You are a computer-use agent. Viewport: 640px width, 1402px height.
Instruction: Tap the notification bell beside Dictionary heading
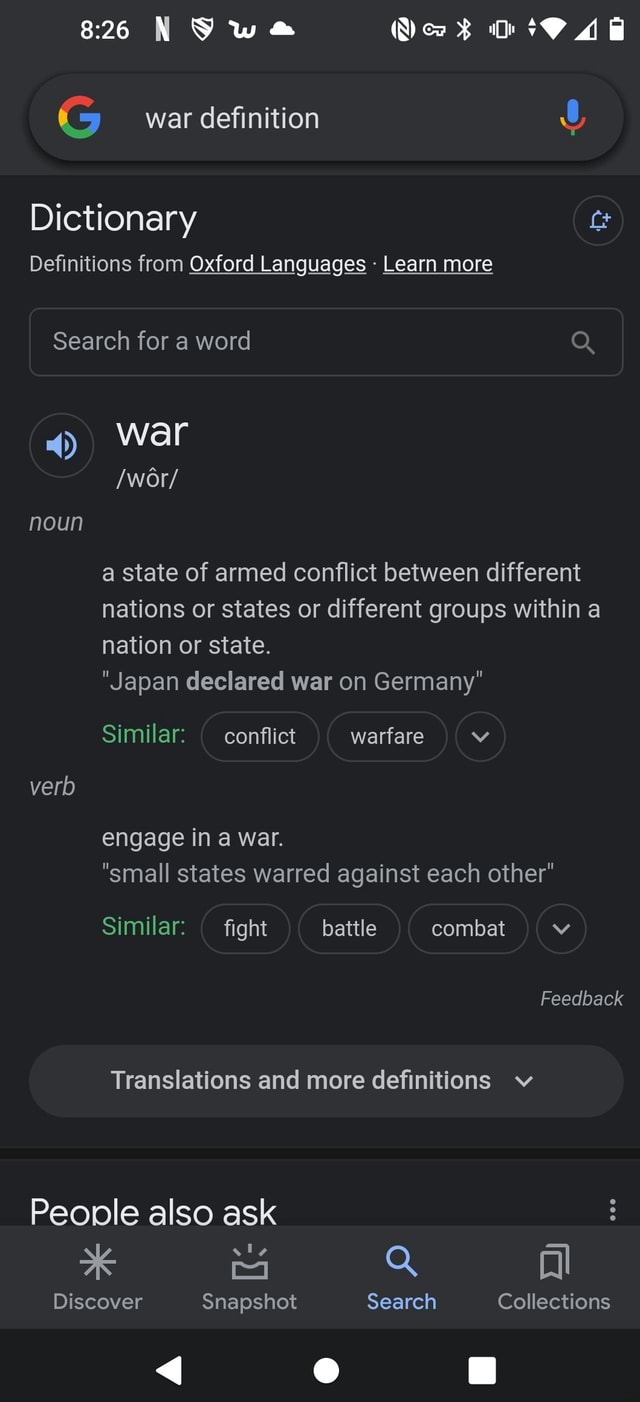point(598,222)
